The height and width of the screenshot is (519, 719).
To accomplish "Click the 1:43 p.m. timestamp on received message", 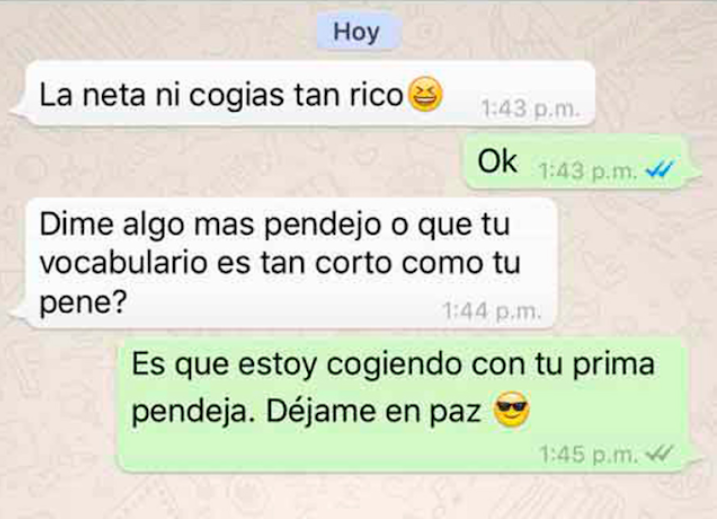I will pos(531,108).
